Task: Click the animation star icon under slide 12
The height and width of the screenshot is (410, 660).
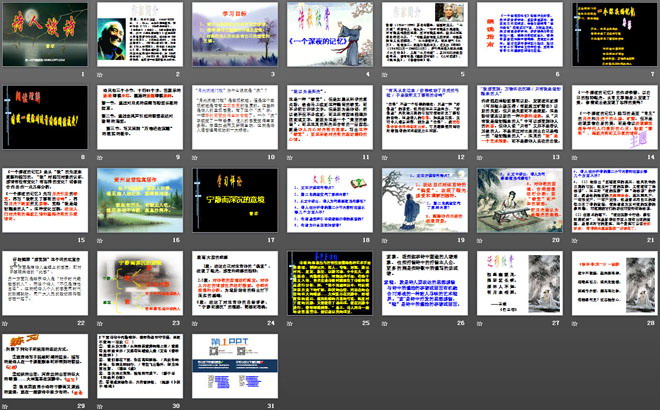Action: pos(385,157)
